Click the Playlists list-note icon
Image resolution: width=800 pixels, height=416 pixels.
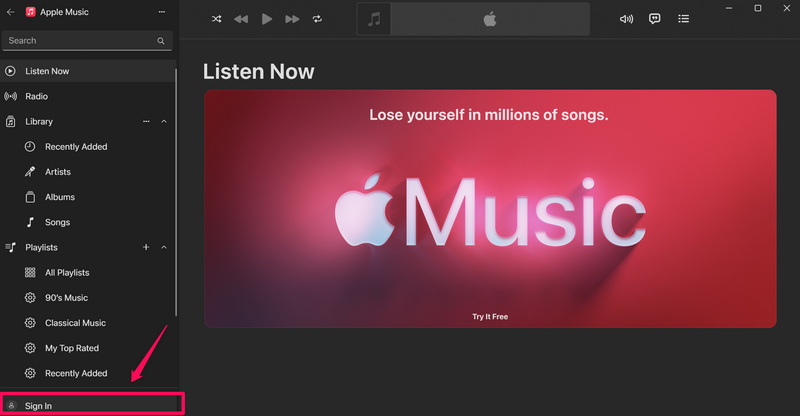pyautogui.click(x=10, y=247)
